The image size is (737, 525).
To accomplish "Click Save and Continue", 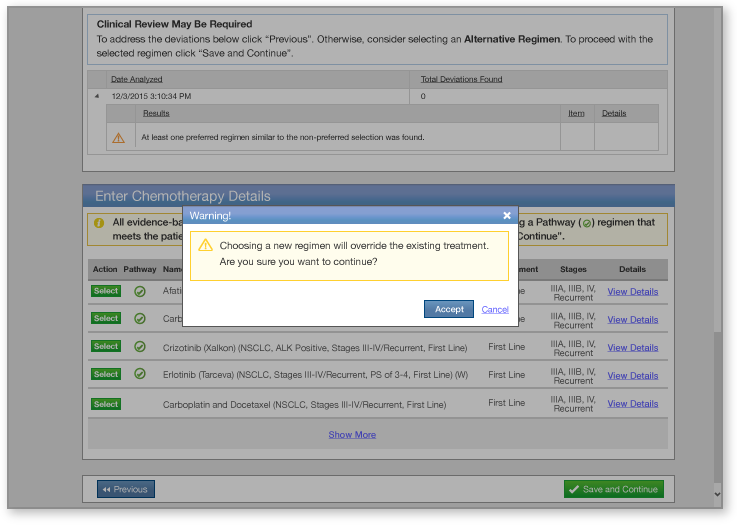I will [613, 489].
